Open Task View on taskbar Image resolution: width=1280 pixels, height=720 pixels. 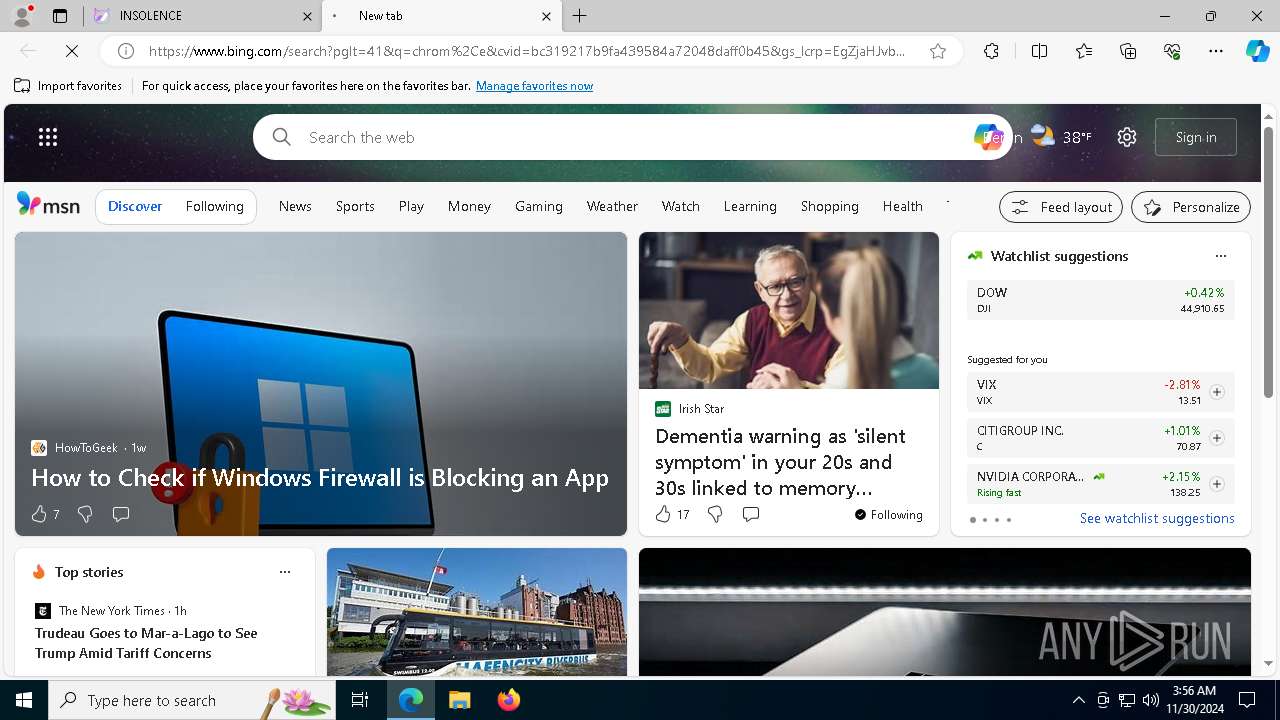click(360, 700)
